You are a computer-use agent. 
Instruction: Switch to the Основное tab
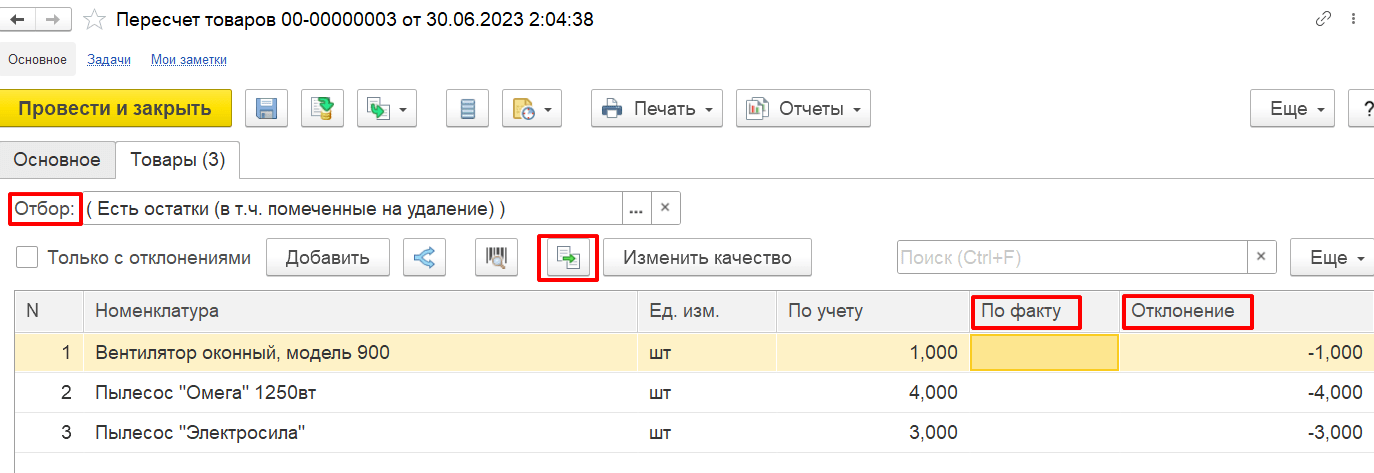pos(57,160)
